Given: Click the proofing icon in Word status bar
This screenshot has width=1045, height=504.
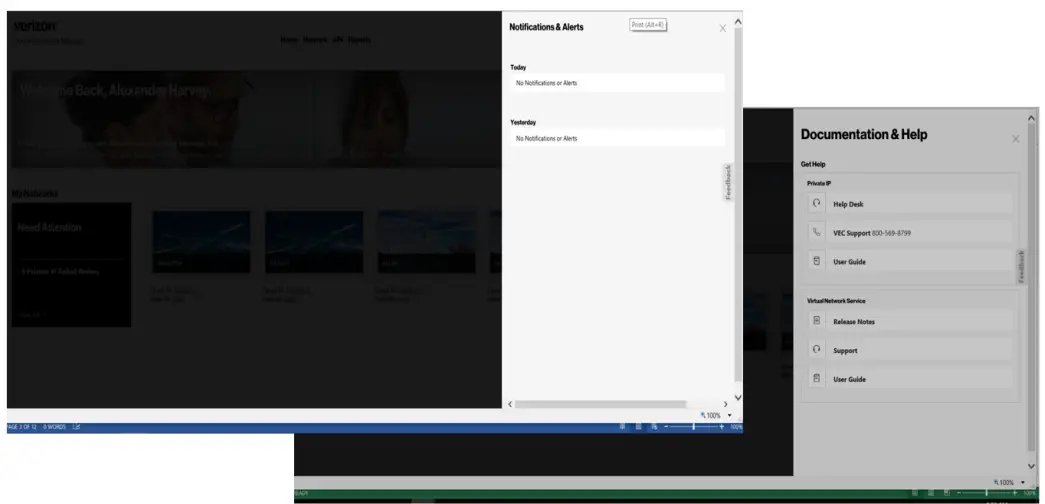Looking at the screenshot, I should coord(77,427).
